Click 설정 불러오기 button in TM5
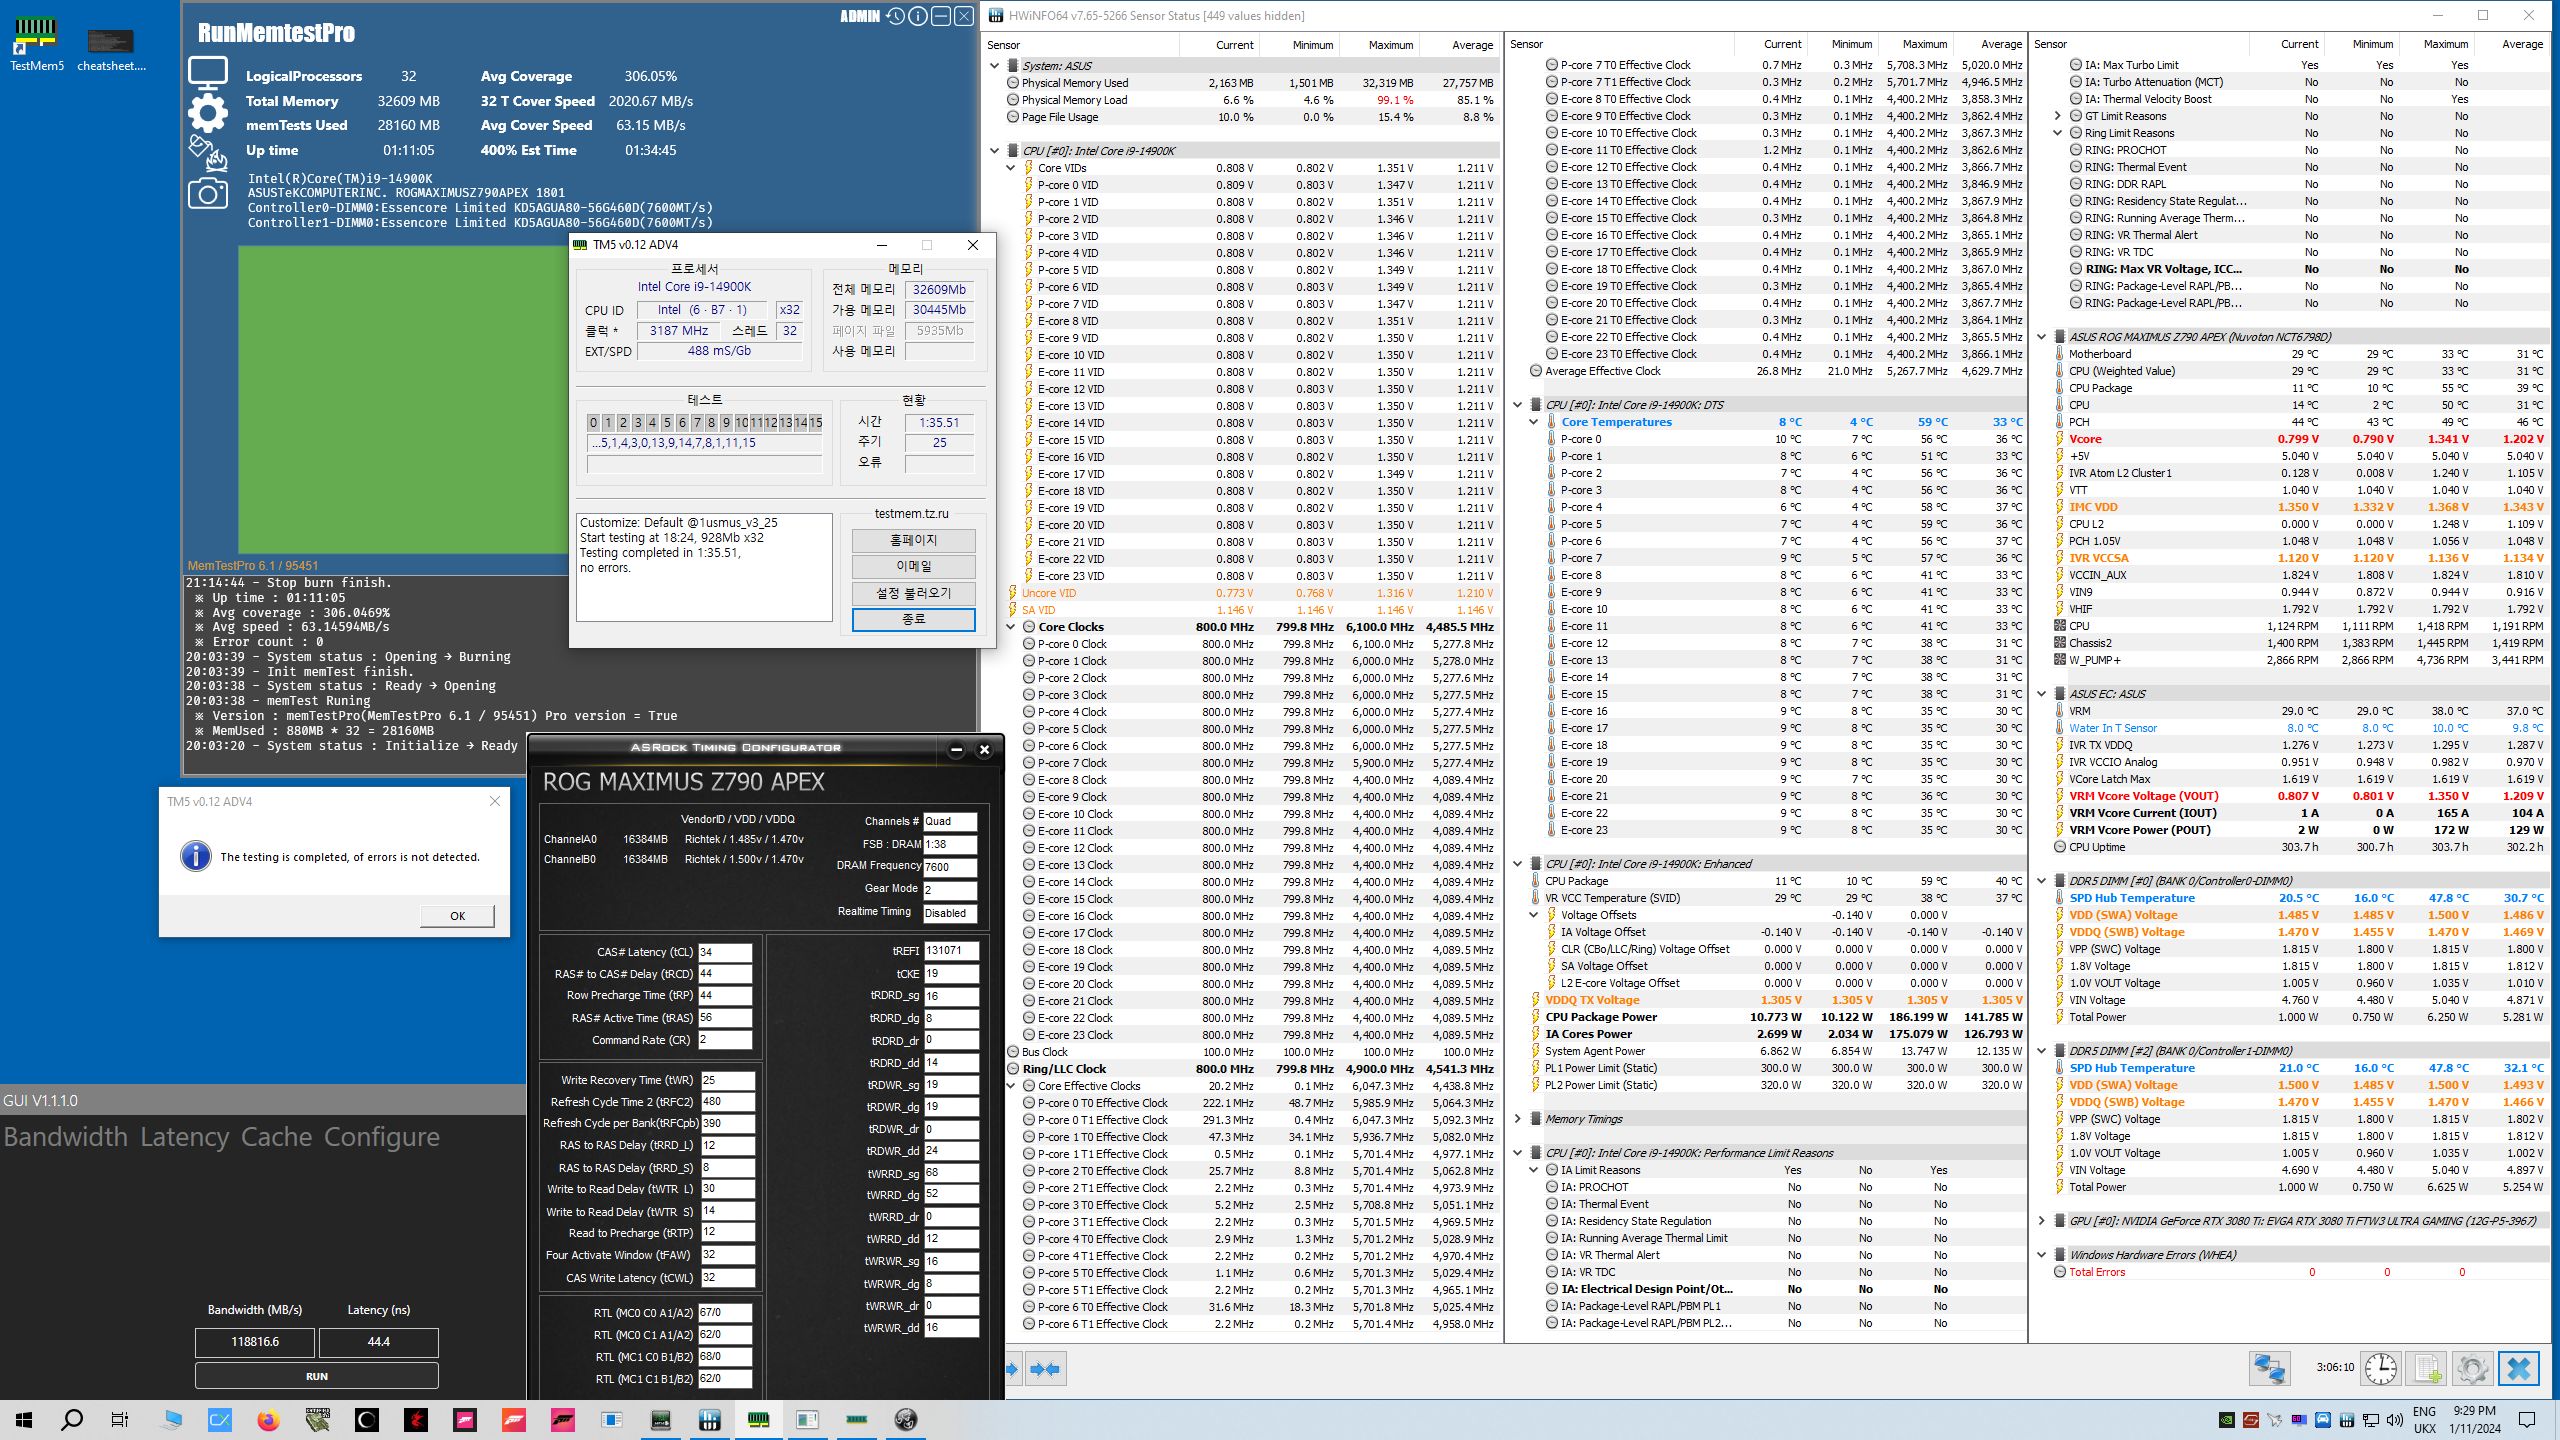 [913, 593]
